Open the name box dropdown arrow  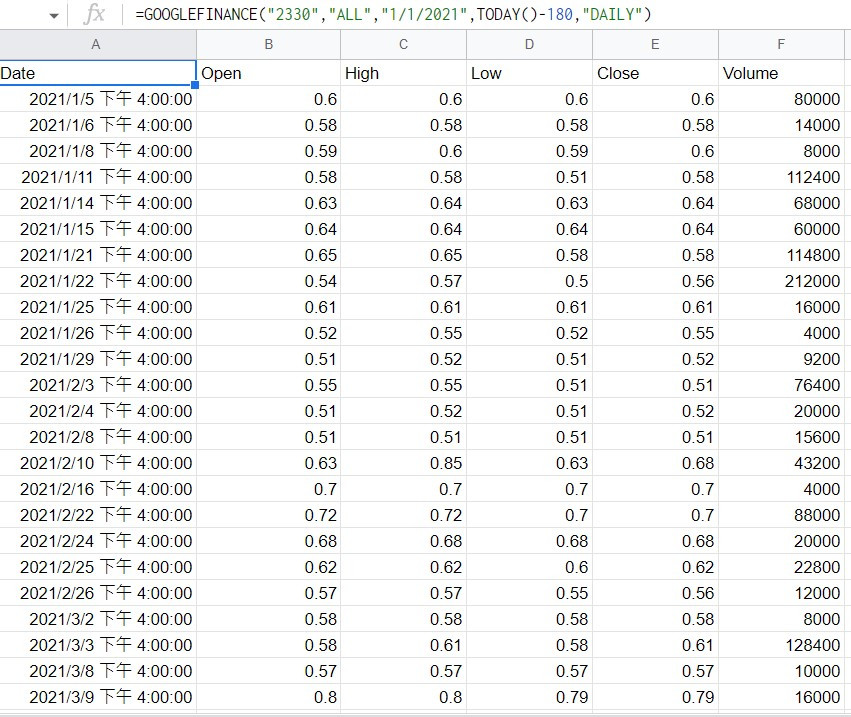click(x=54, y=16)
